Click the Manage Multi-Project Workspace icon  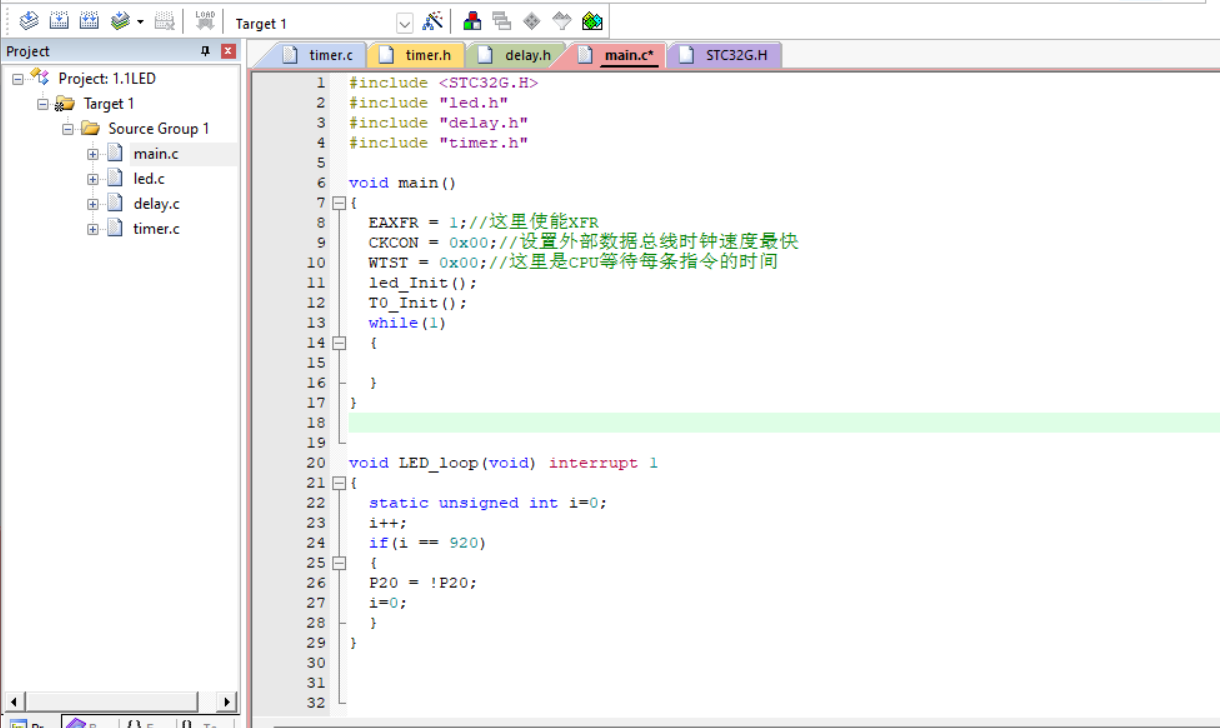(502, 21)
